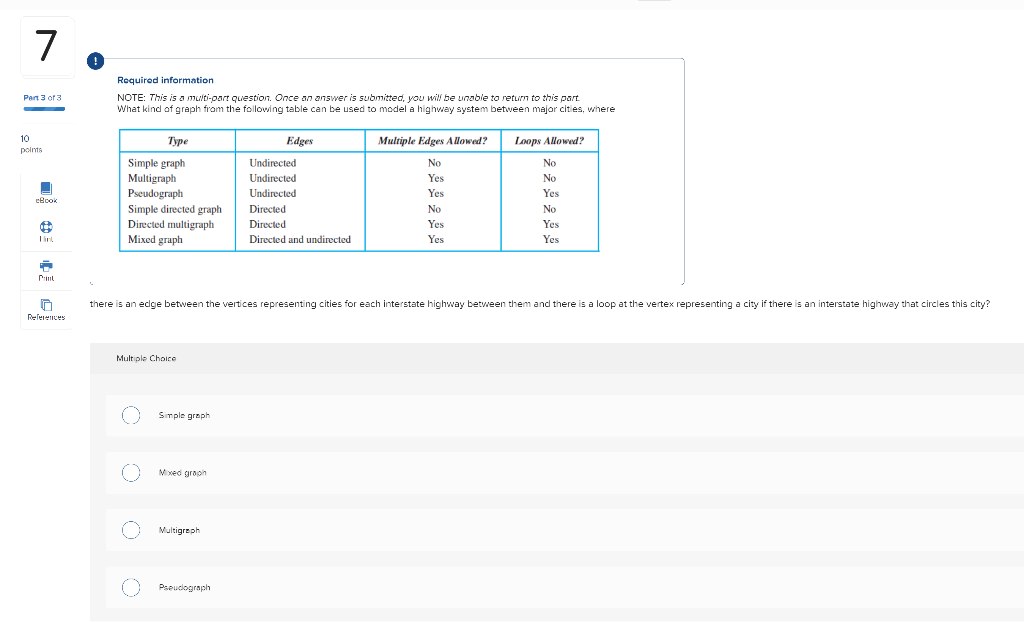Viewport: 1024px width, 623px height.
Task: Click the blue exclamation info icon
Action: pyautogui.click(x=95, y=61)
